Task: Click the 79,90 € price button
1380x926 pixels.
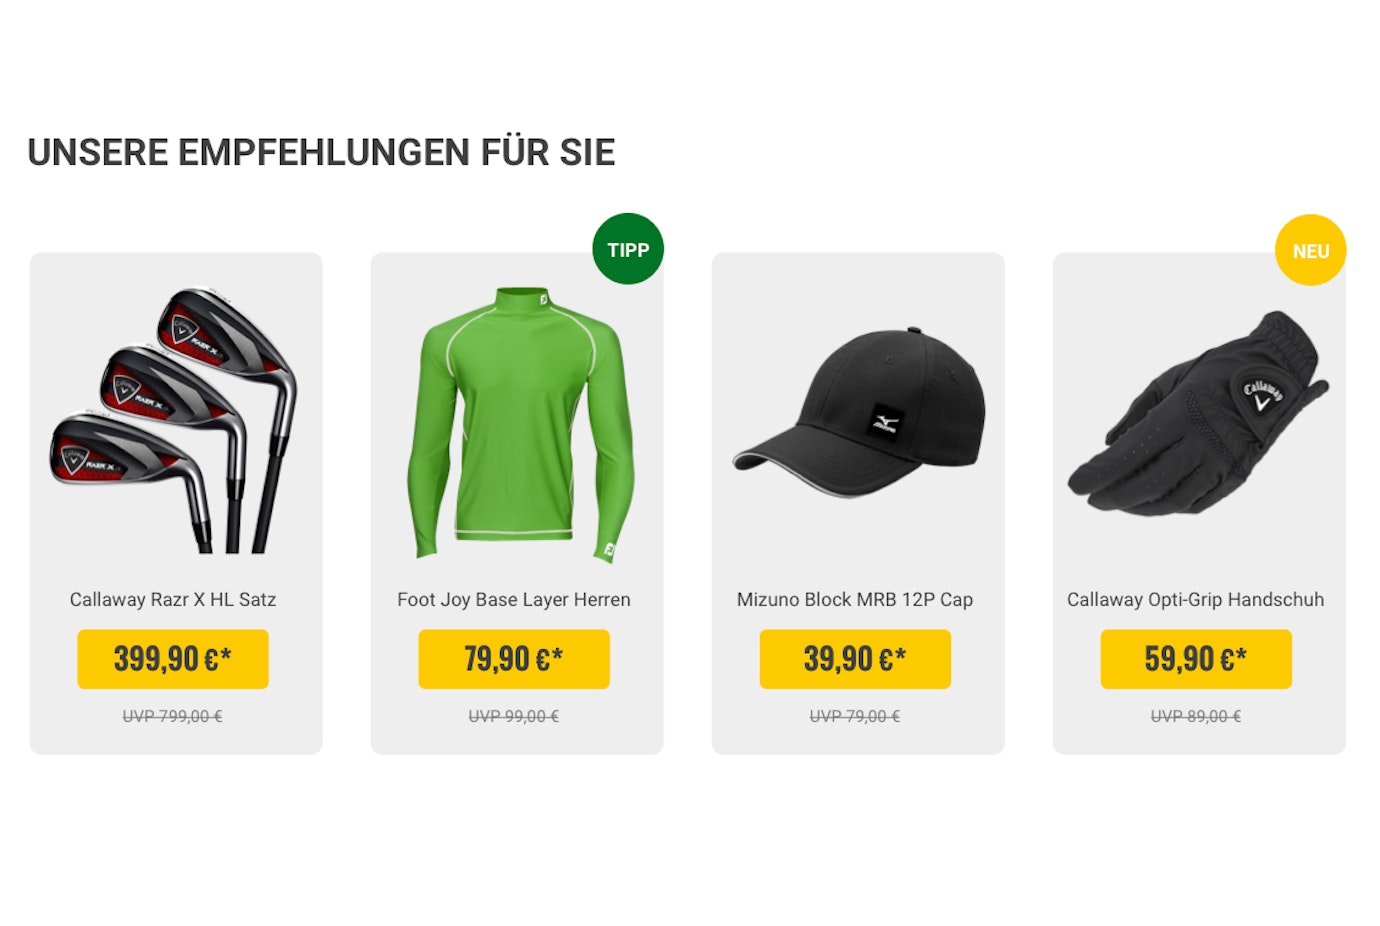Action: pyautogui.click(x=514, y=659)
